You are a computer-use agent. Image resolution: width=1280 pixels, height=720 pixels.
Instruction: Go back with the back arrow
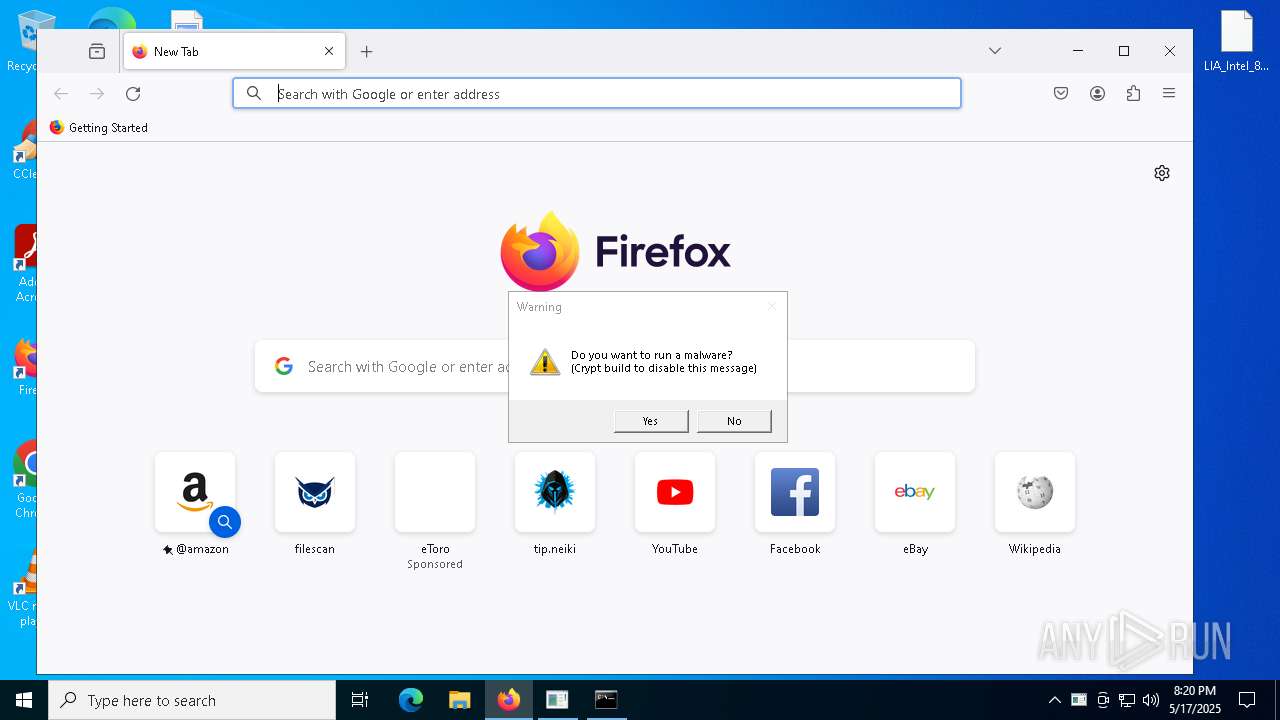[61, 94]
